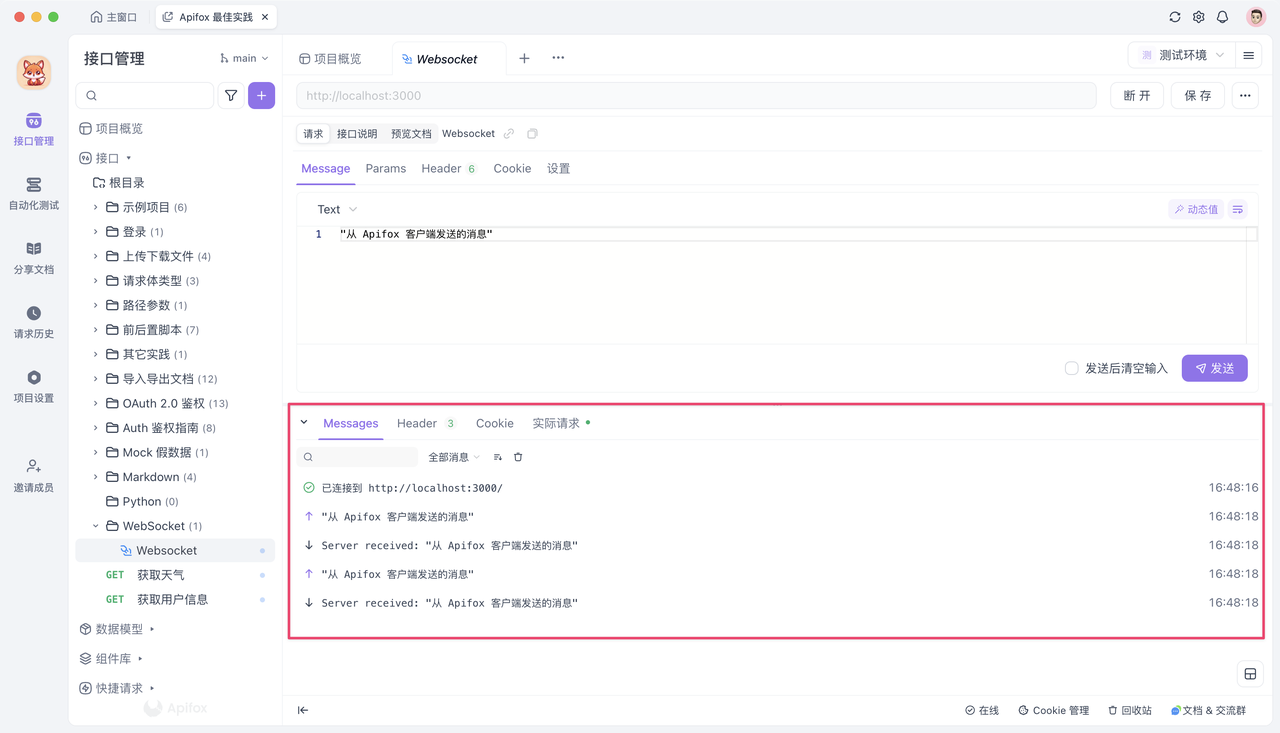Switch to the 接口说明 view
This screenshot has height=733, width=1280.
(x=357, y=134)
